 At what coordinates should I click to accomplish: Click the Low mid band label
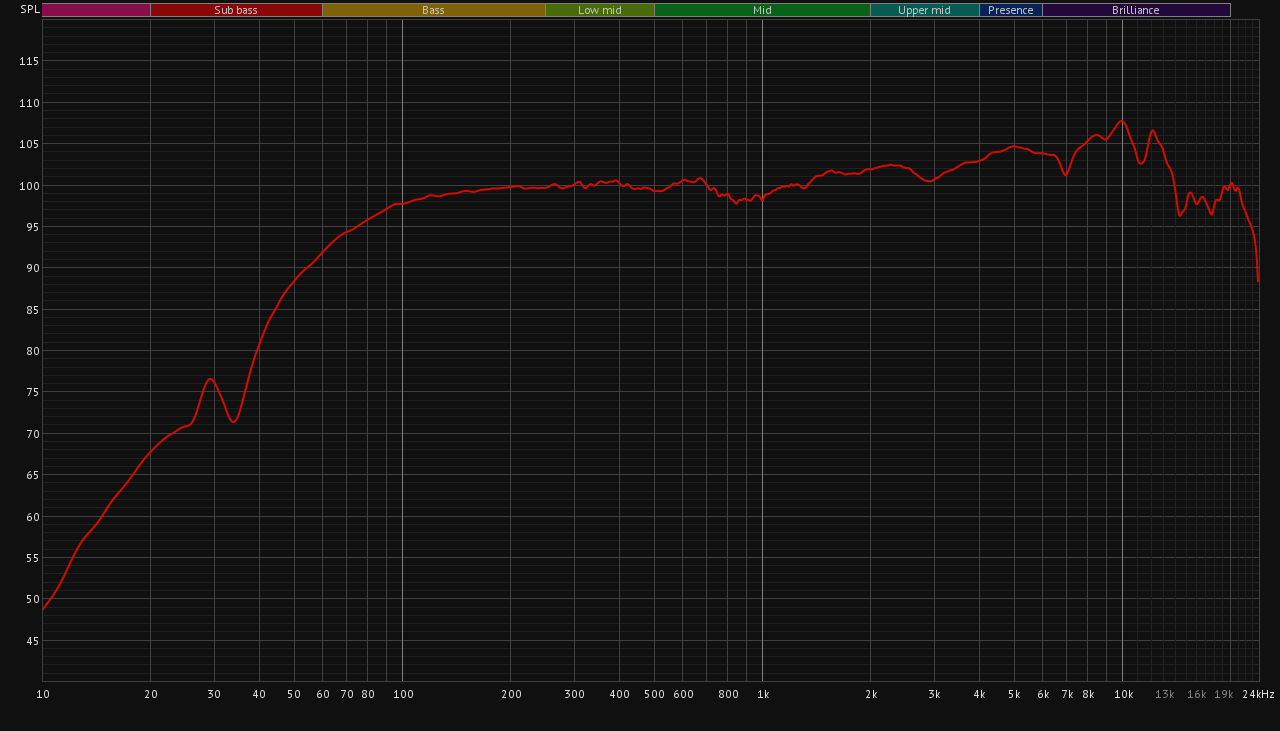click(600, 10)
